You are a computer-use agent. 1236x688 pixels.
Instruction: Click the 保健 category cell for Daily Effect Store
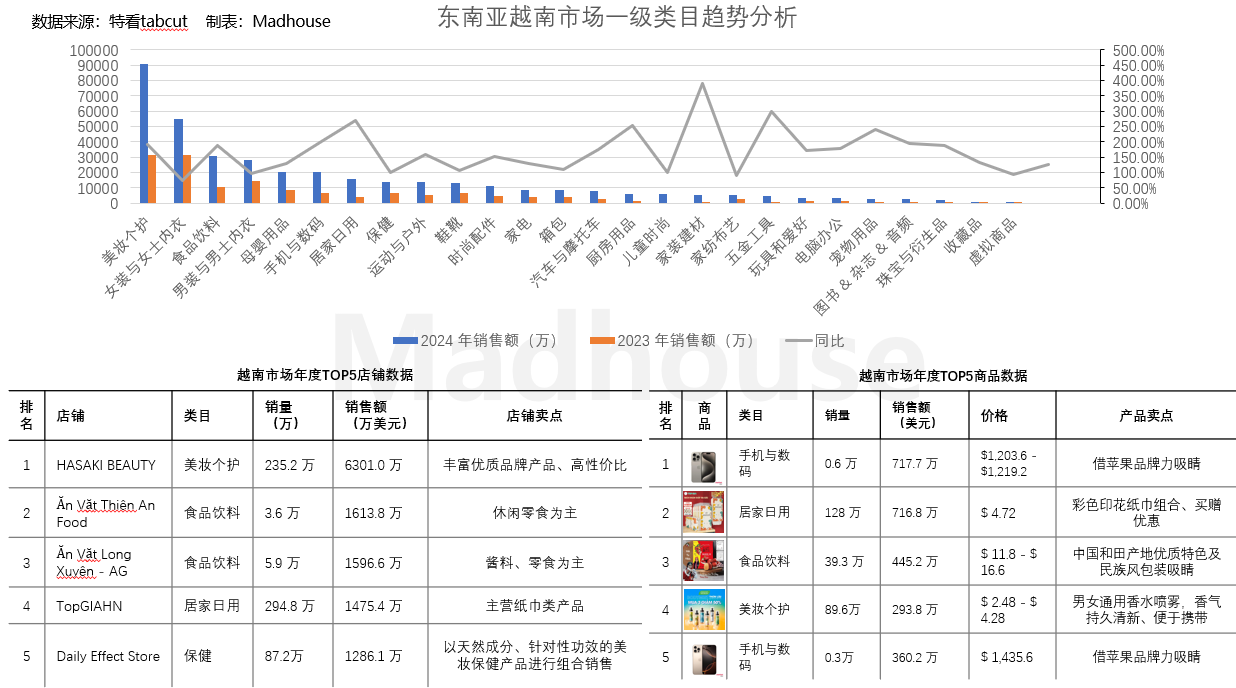(199, 656)
